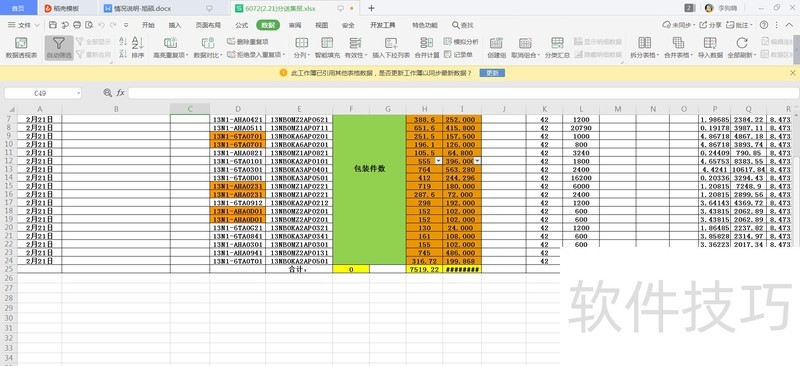Image resolution: width=800 pixels, height=366 pixels.
Task: Click the undo arrow icon
Action: pyautogui.click(x=102, y=25)
